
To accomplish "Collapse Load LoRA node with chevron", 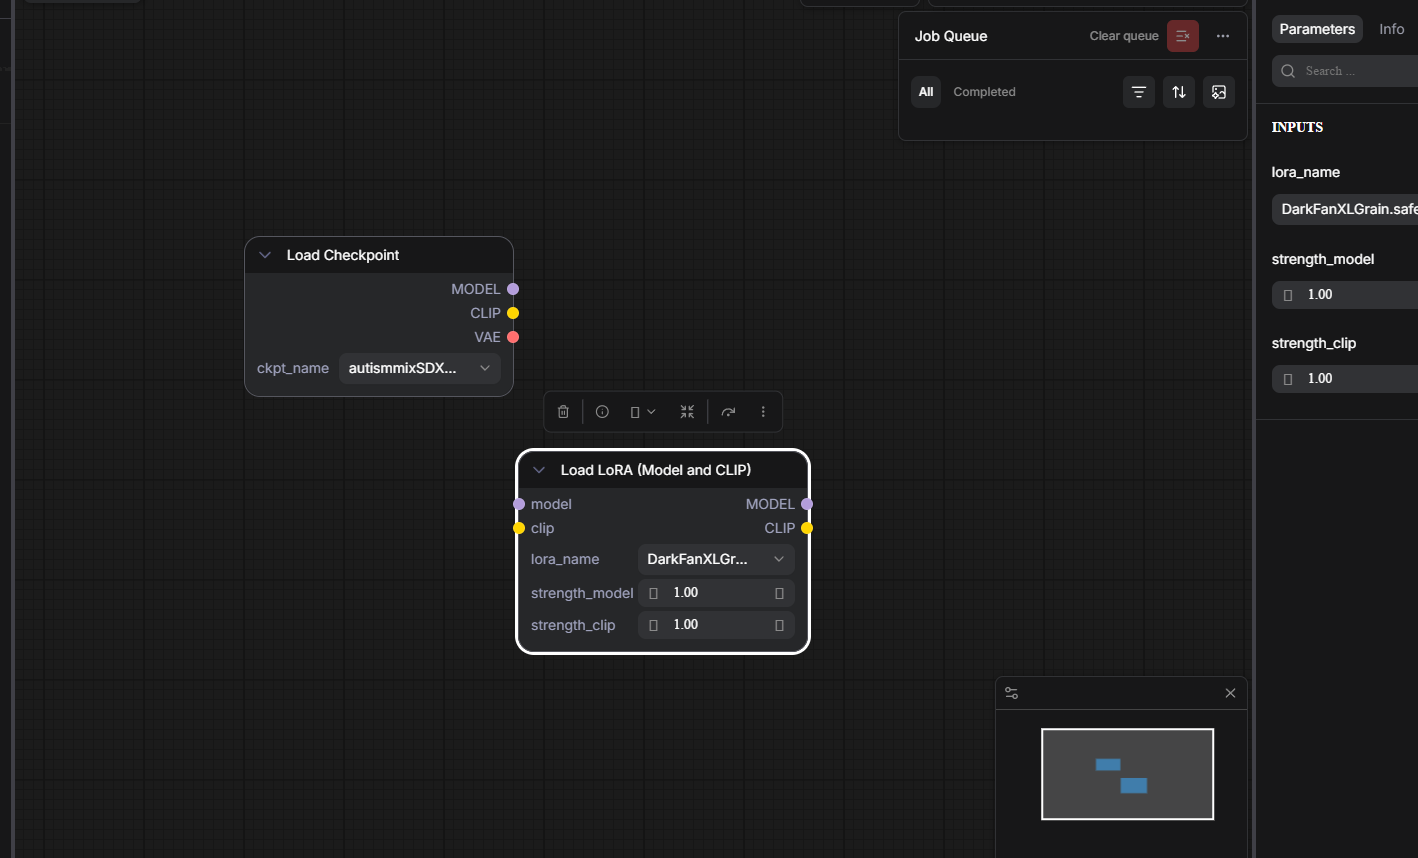I will 539,470.
